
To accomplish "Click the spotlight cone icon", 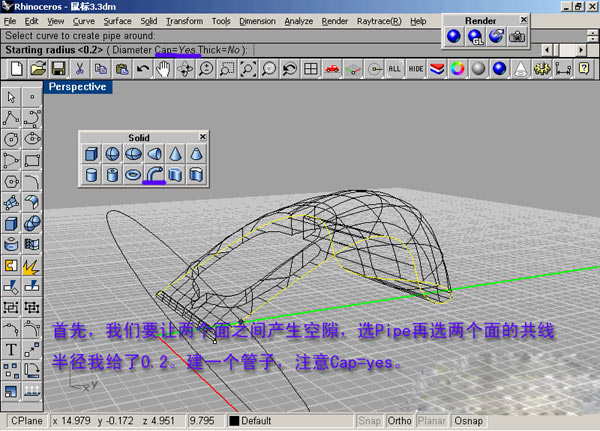I will 520,69.
